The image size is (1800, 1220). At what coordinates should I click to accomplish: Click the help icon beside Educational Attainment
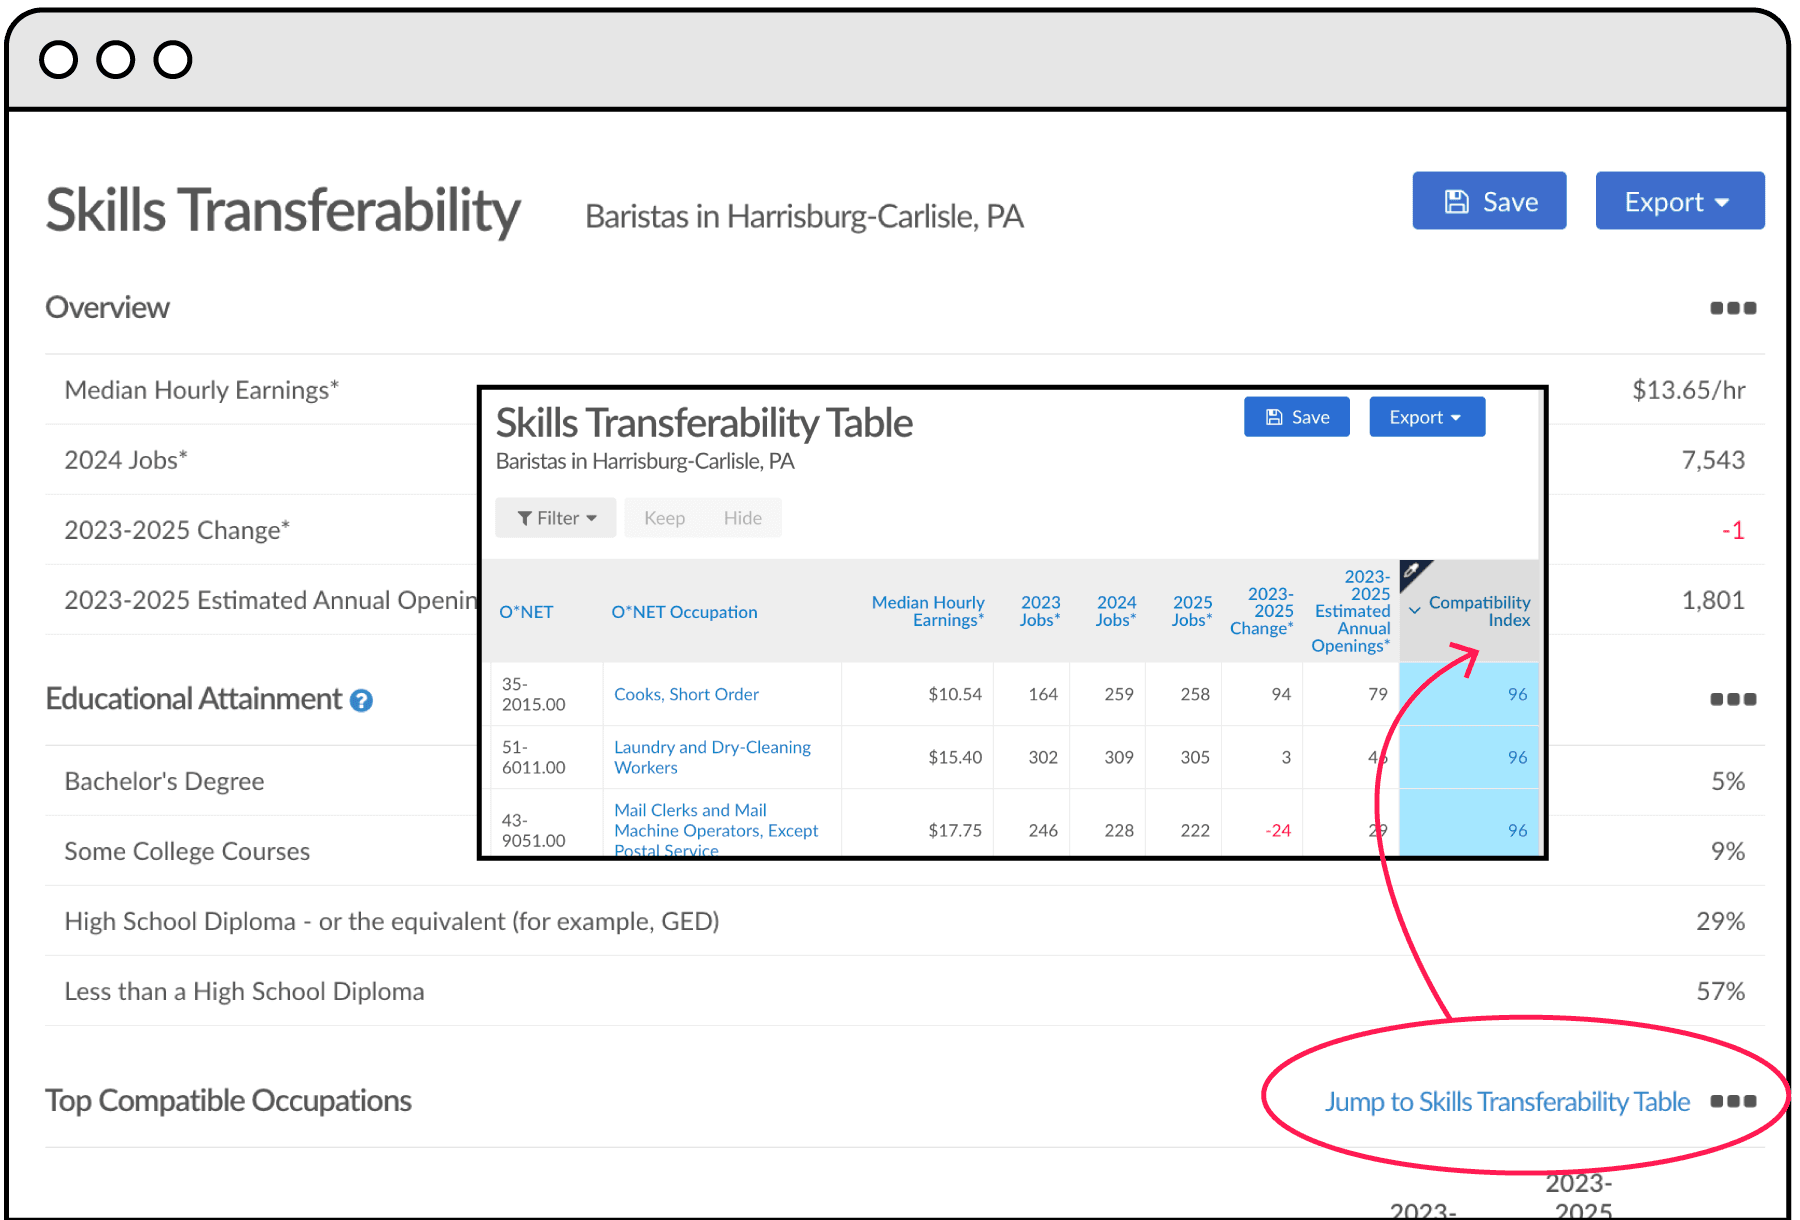pos(362,700)
